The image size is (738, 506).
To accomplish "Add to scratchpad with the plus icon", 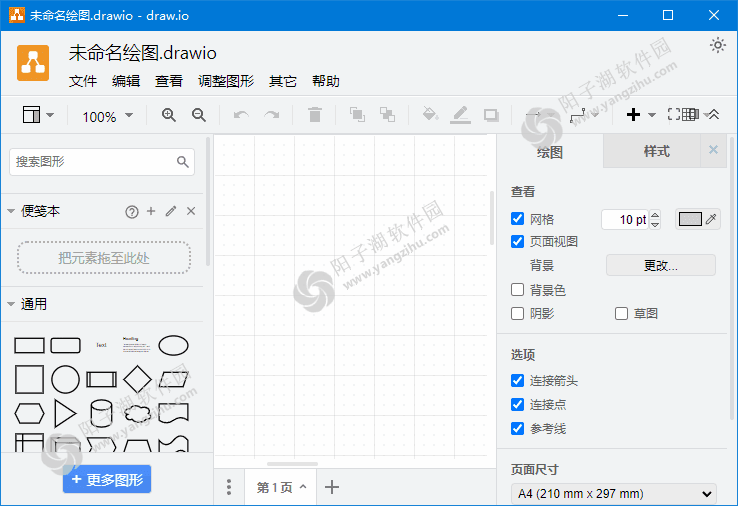I will pos(151,211).
